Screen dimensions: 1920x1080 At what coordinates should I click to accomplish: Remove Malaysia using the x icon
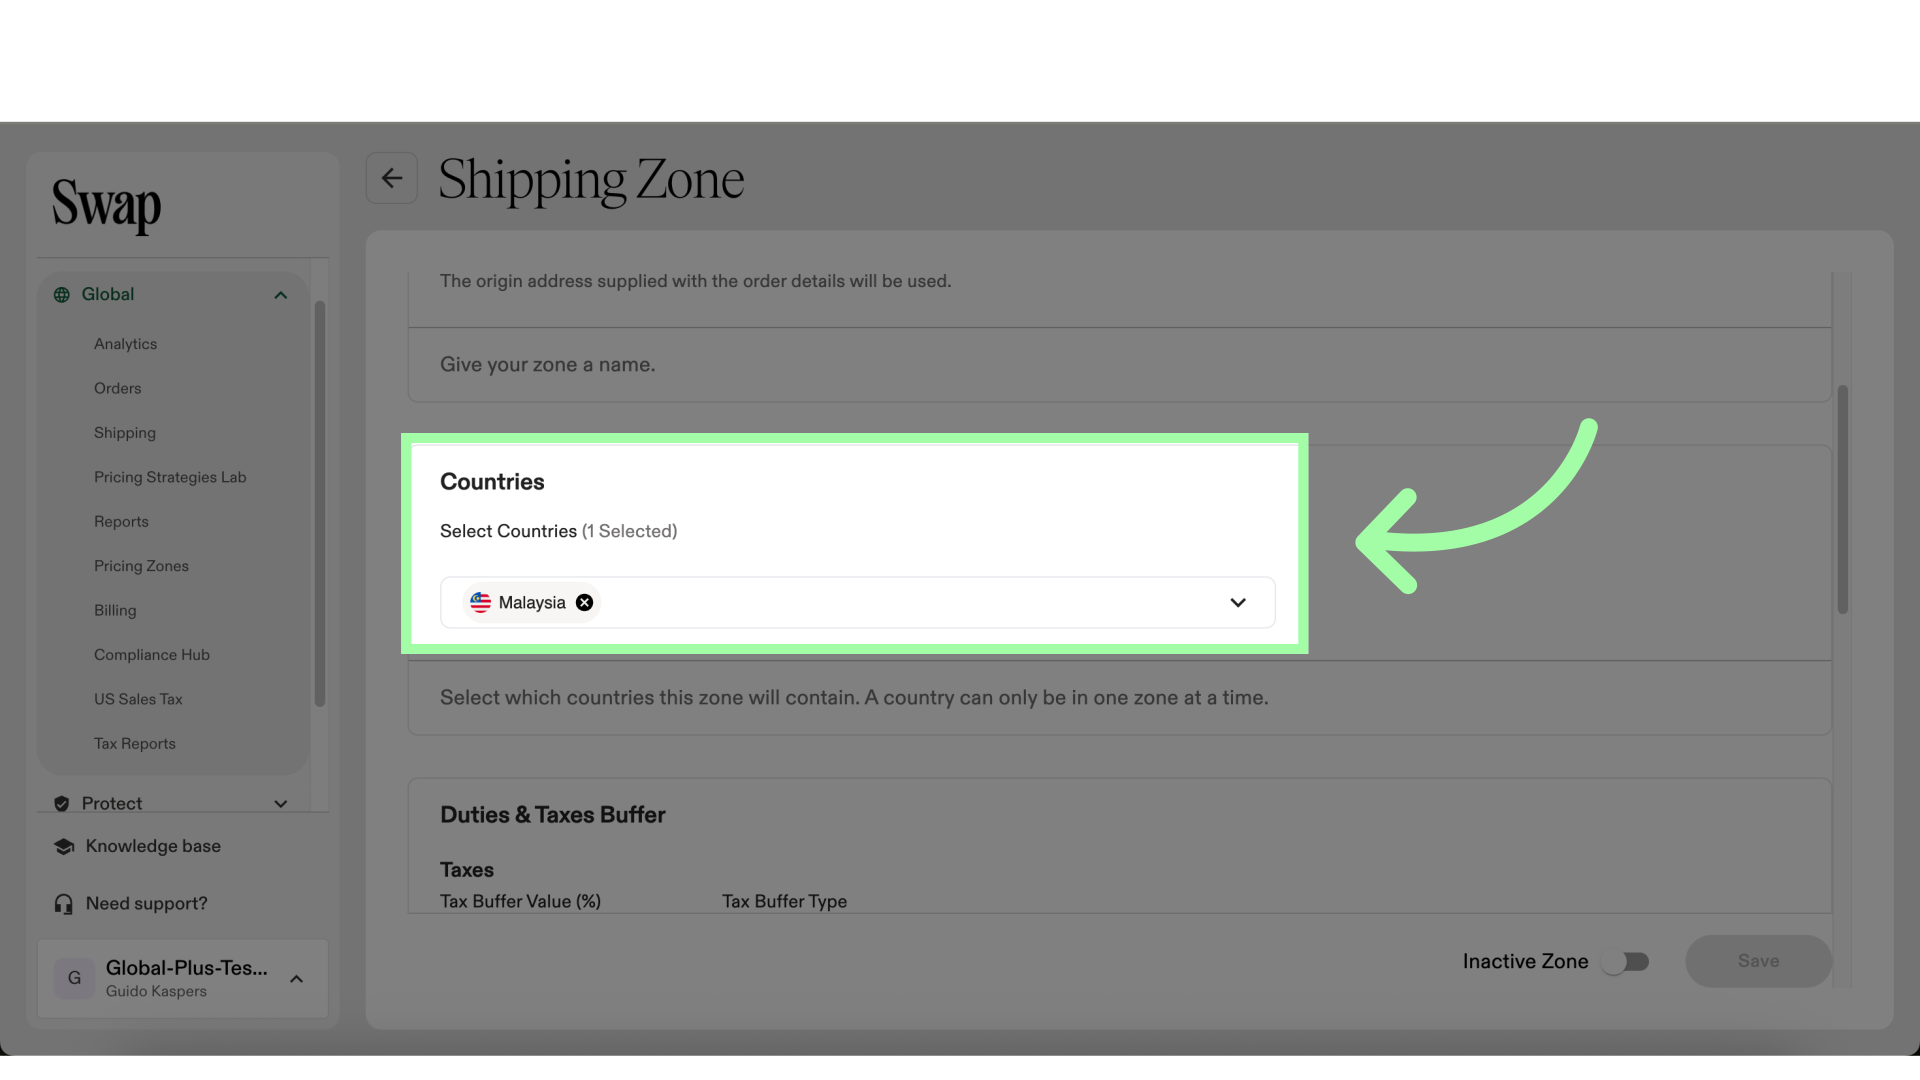pos(584,602)
